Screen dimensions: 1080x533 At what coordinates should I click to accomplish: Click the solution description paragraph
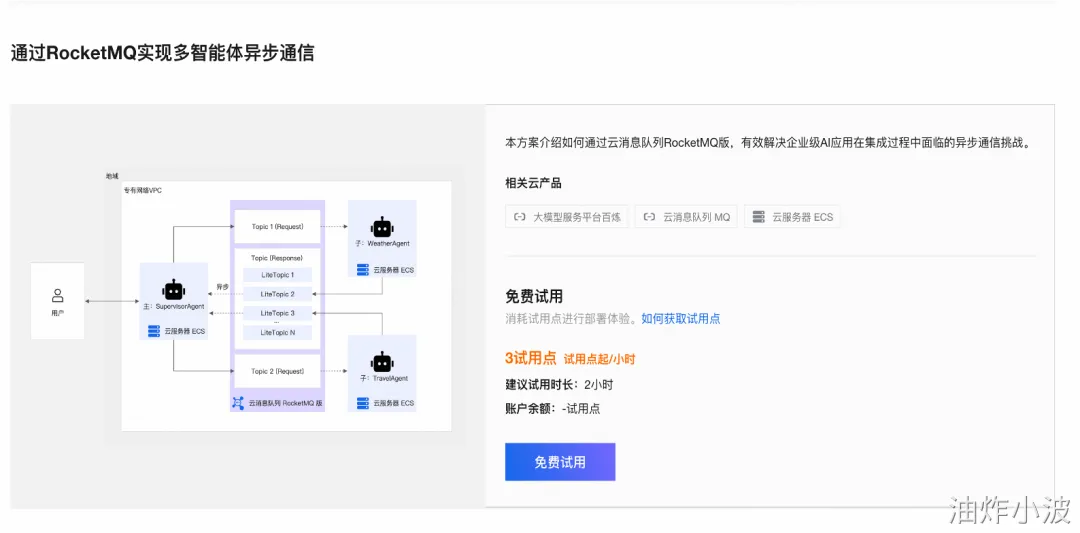tap(771, 143)
